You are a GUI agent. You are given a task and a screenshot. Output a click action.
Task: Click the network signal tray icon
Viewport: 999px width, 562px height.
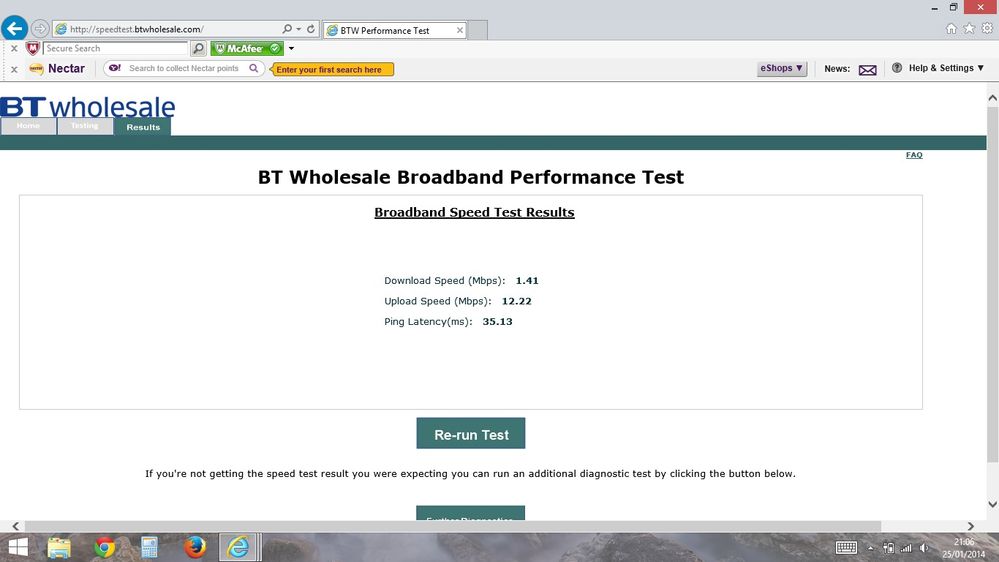[906, 548]
